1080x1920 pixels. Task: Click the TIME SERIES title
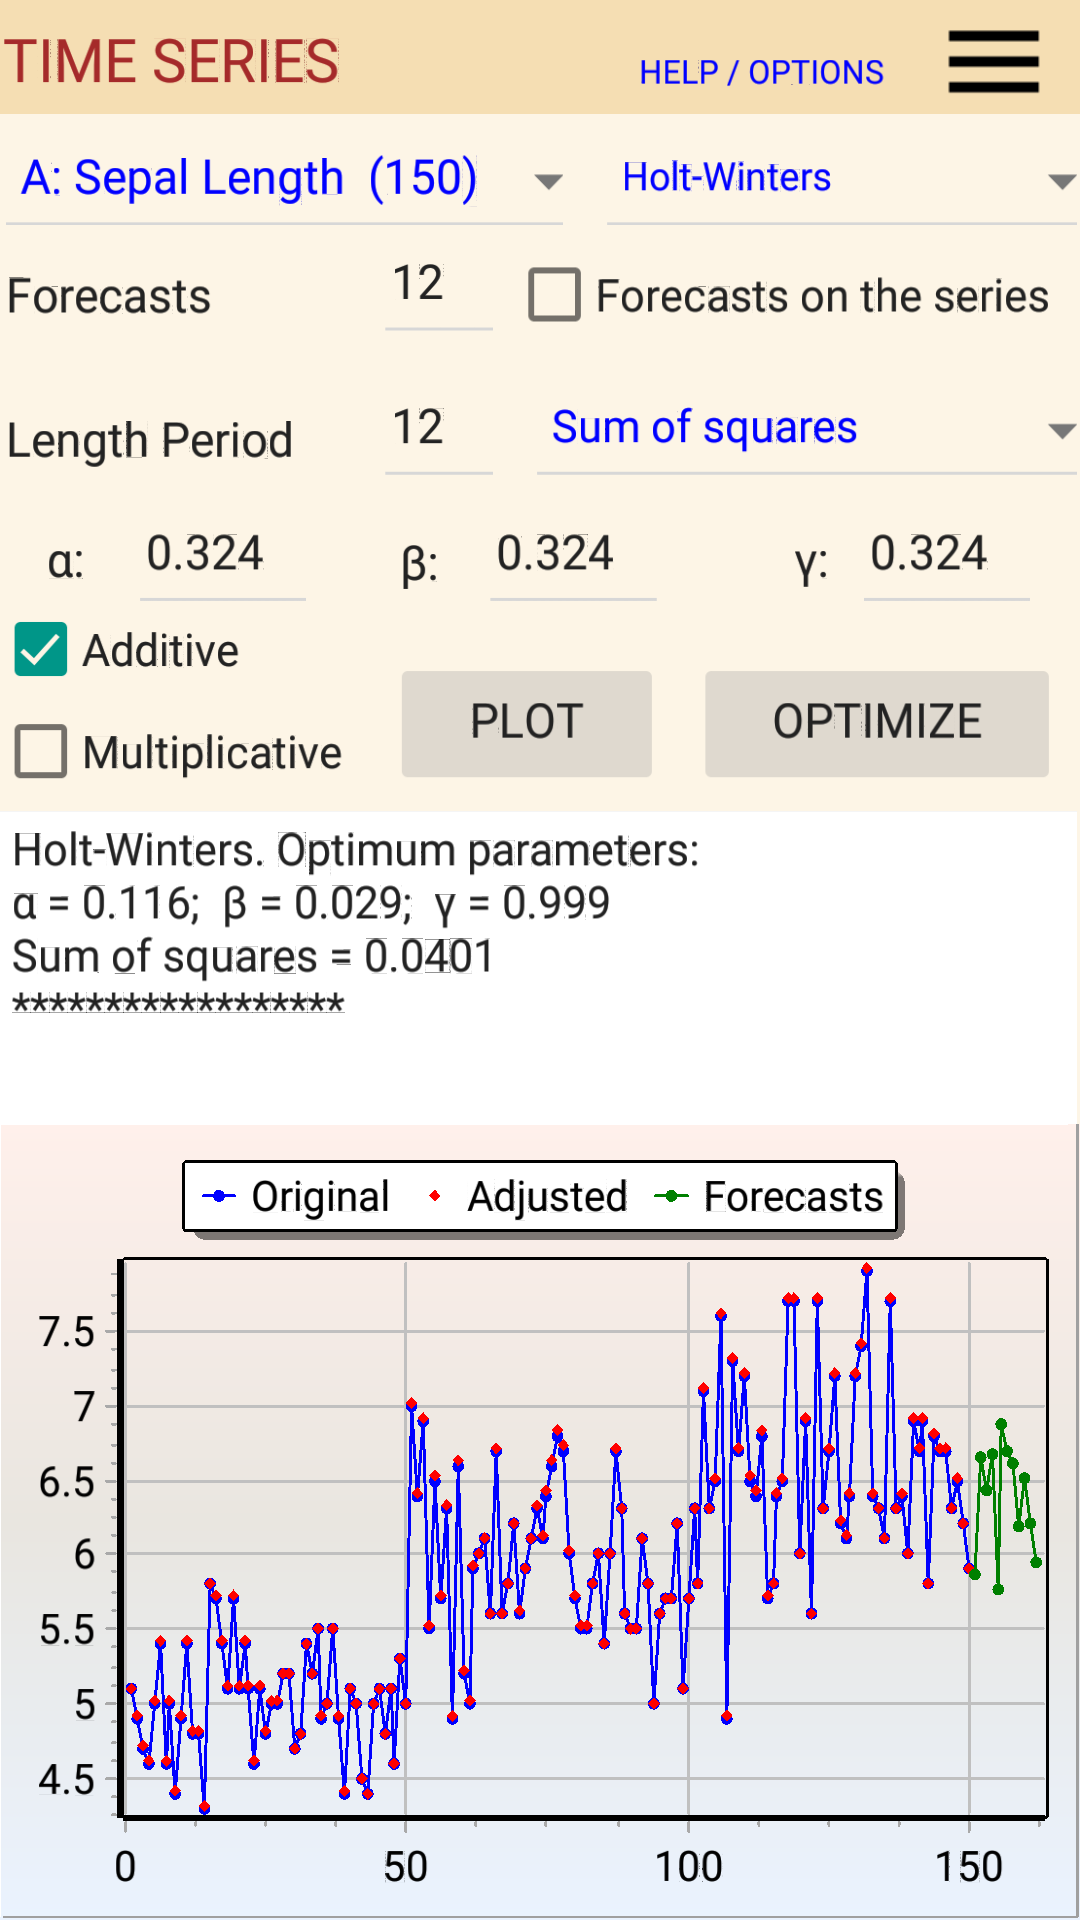pyautogui.click(x=172, y=62)
